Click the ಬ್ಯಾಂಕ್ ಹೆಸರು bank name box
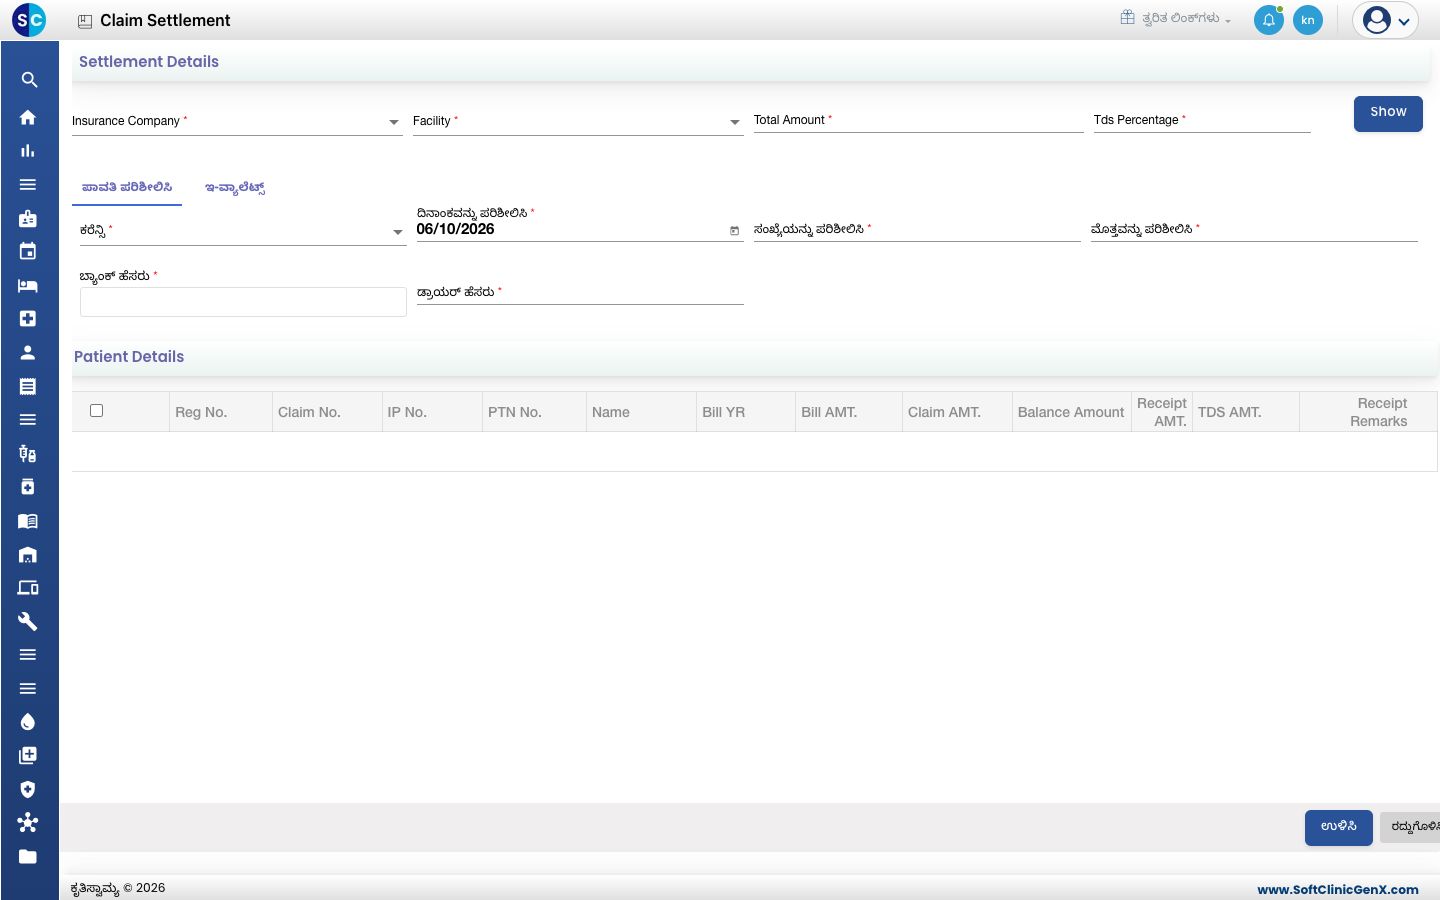This screenshot has height=900, width=1440. [243, 302]
